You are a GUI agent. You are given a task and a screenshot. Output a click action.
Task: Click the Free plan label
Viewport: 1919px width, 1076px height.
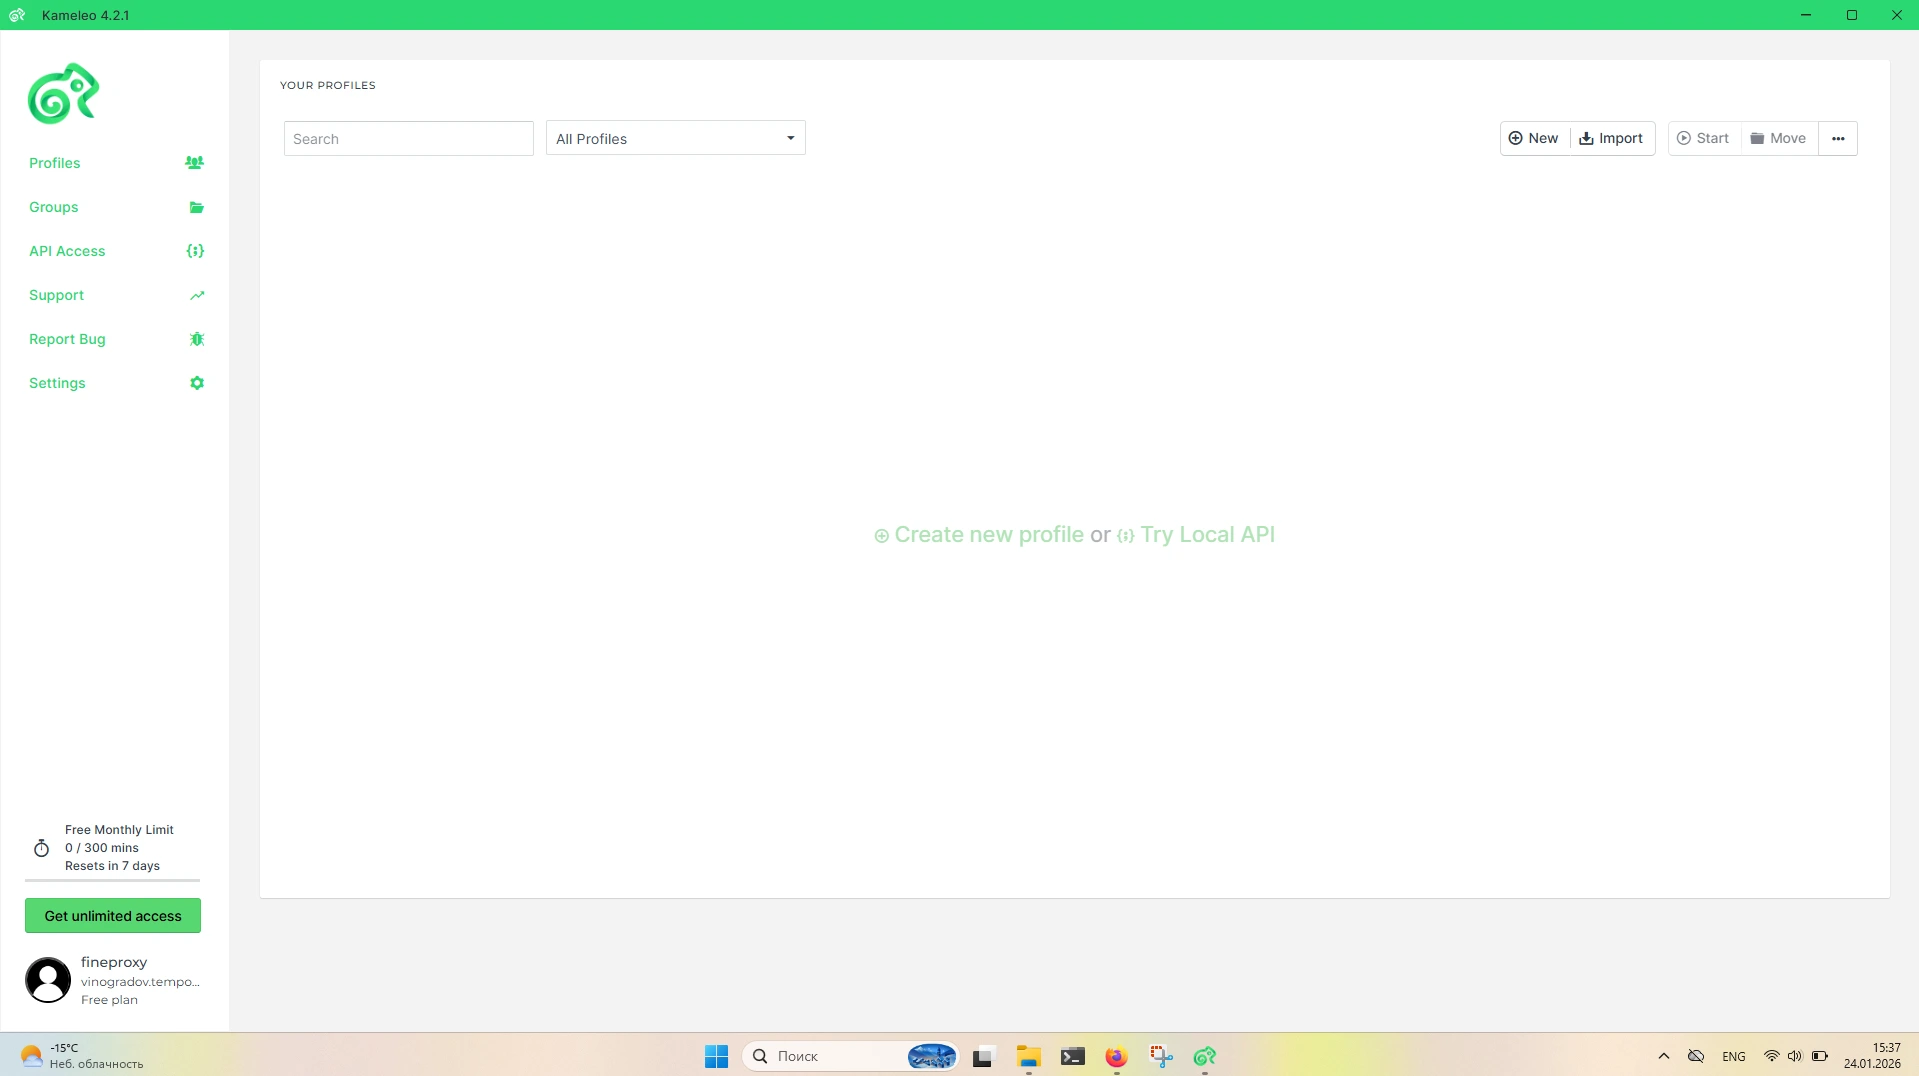tap(109, 1000)
